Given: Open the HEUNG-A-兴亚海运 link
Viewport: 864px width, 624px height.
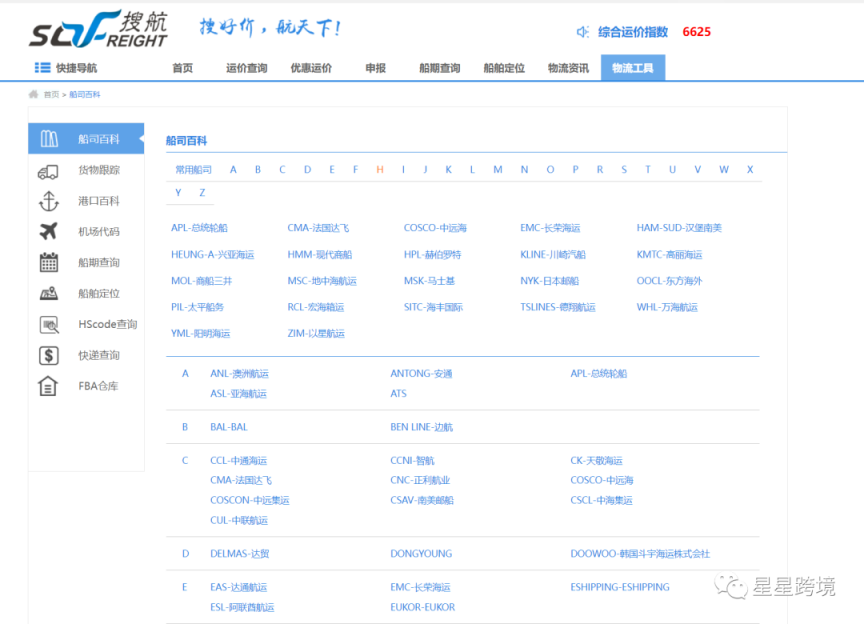Looking at the screenshot, I should [x=213, y=254].
